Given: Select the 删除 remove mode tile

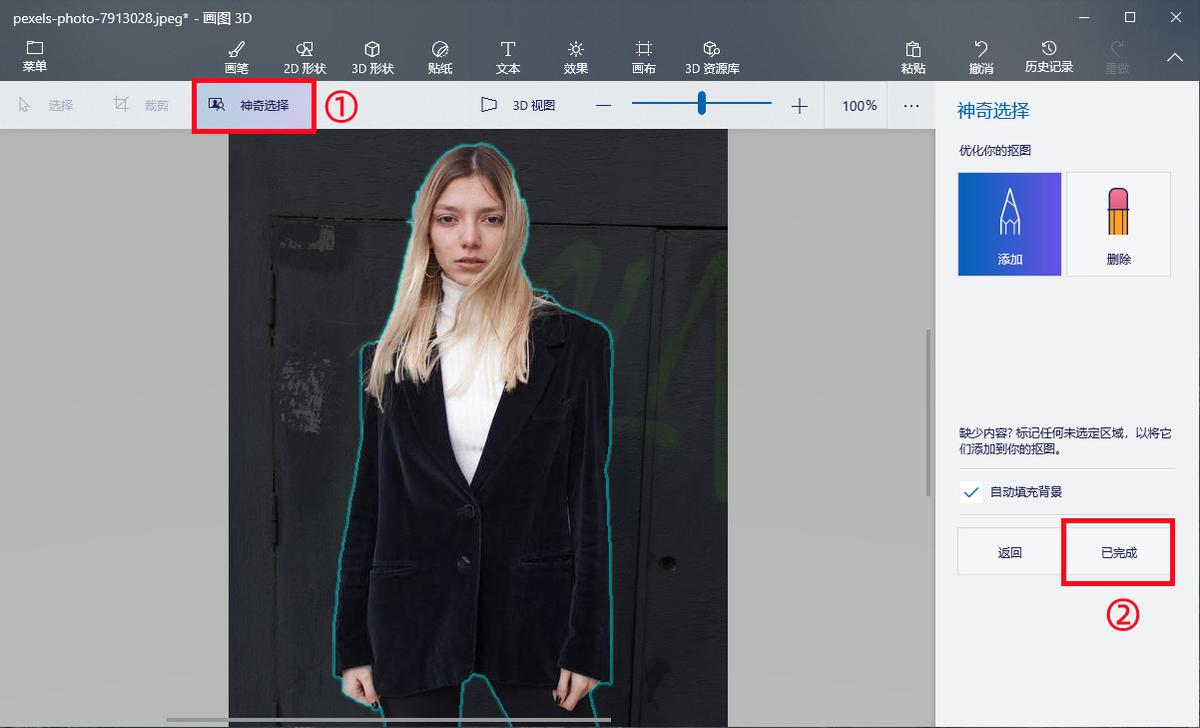Looking at the screenshot, I should 1118,224.
